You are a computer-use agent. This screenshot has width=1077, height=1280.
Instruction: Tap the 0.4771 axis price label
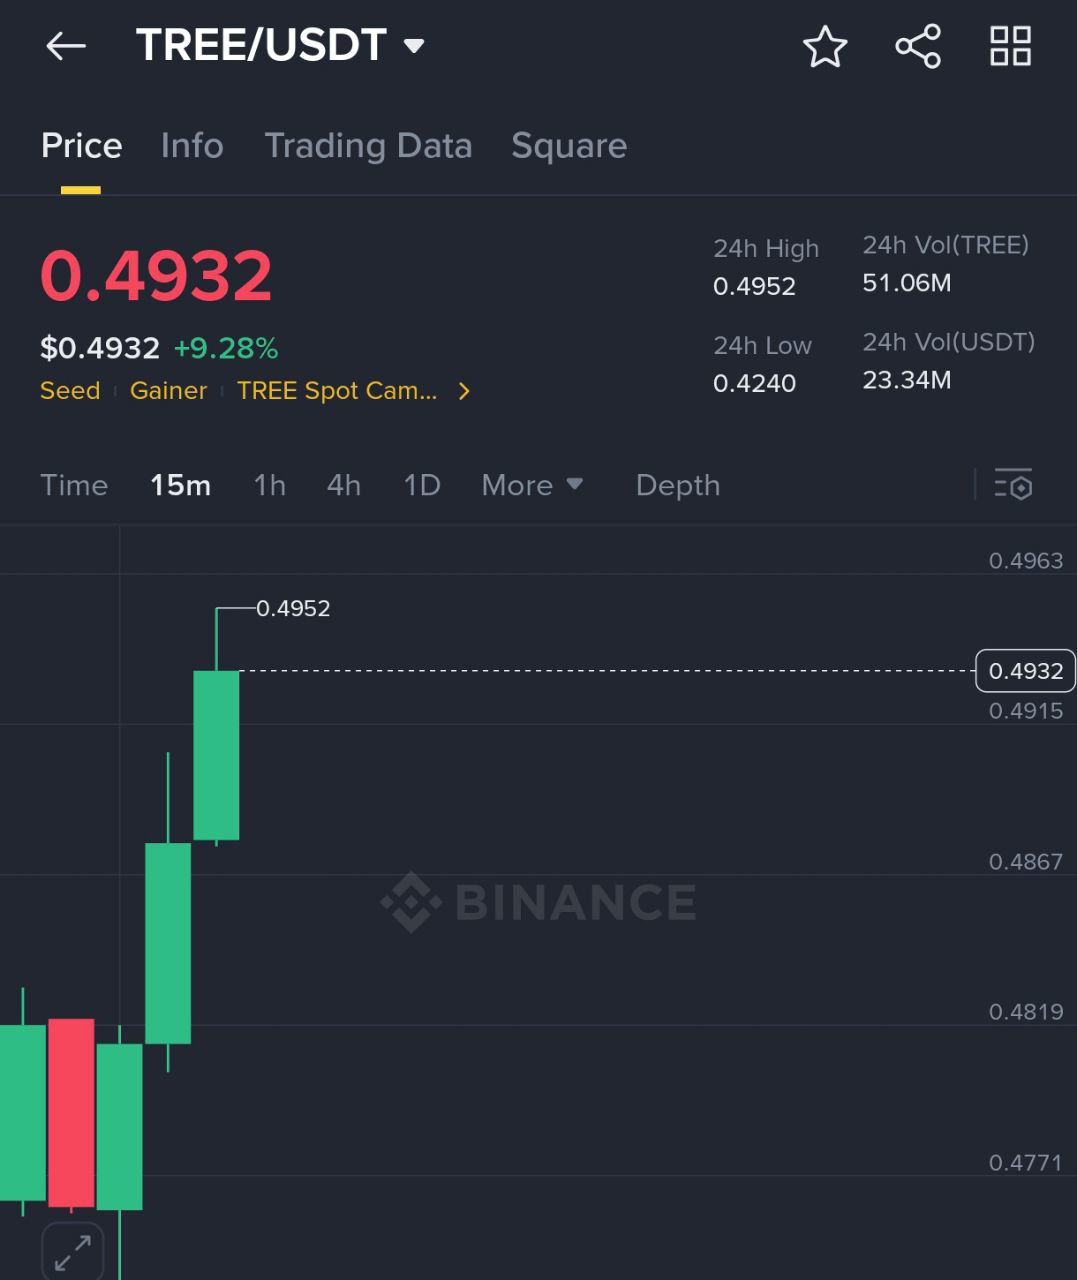point(1026,1163)
